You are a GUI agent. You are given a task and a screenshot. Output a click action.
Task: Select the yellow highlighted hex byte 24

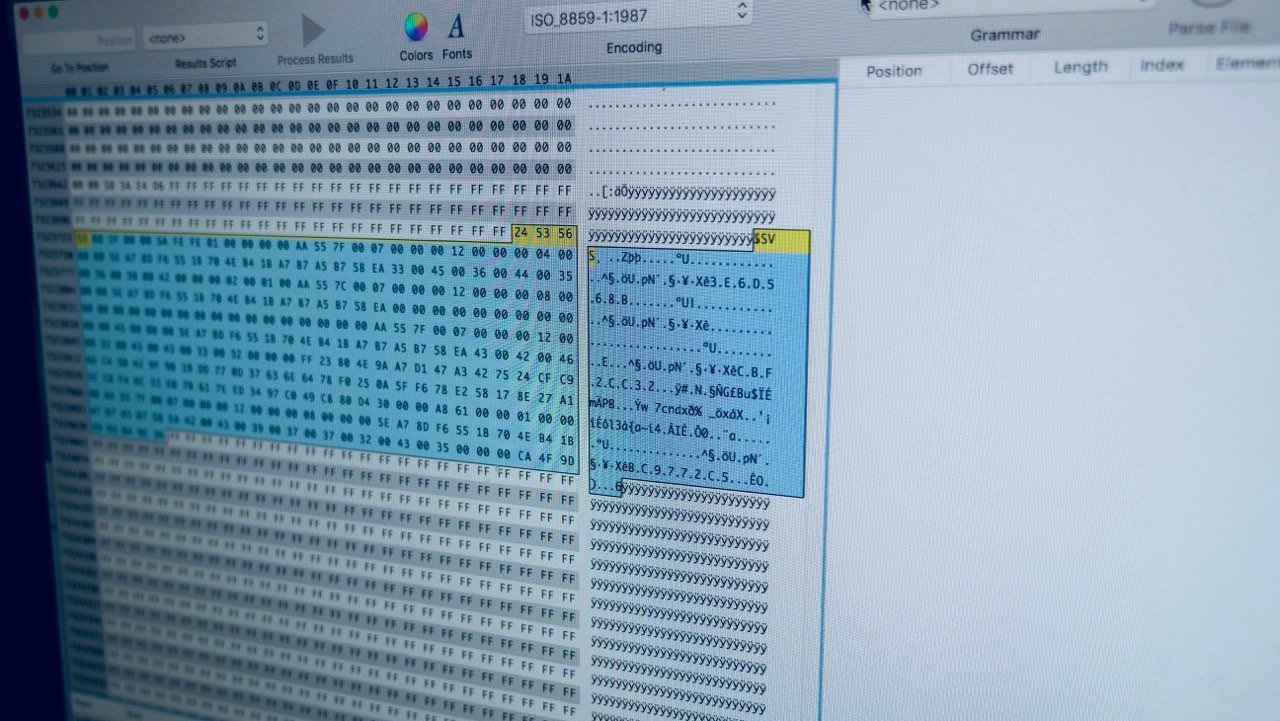click(522, 234)
